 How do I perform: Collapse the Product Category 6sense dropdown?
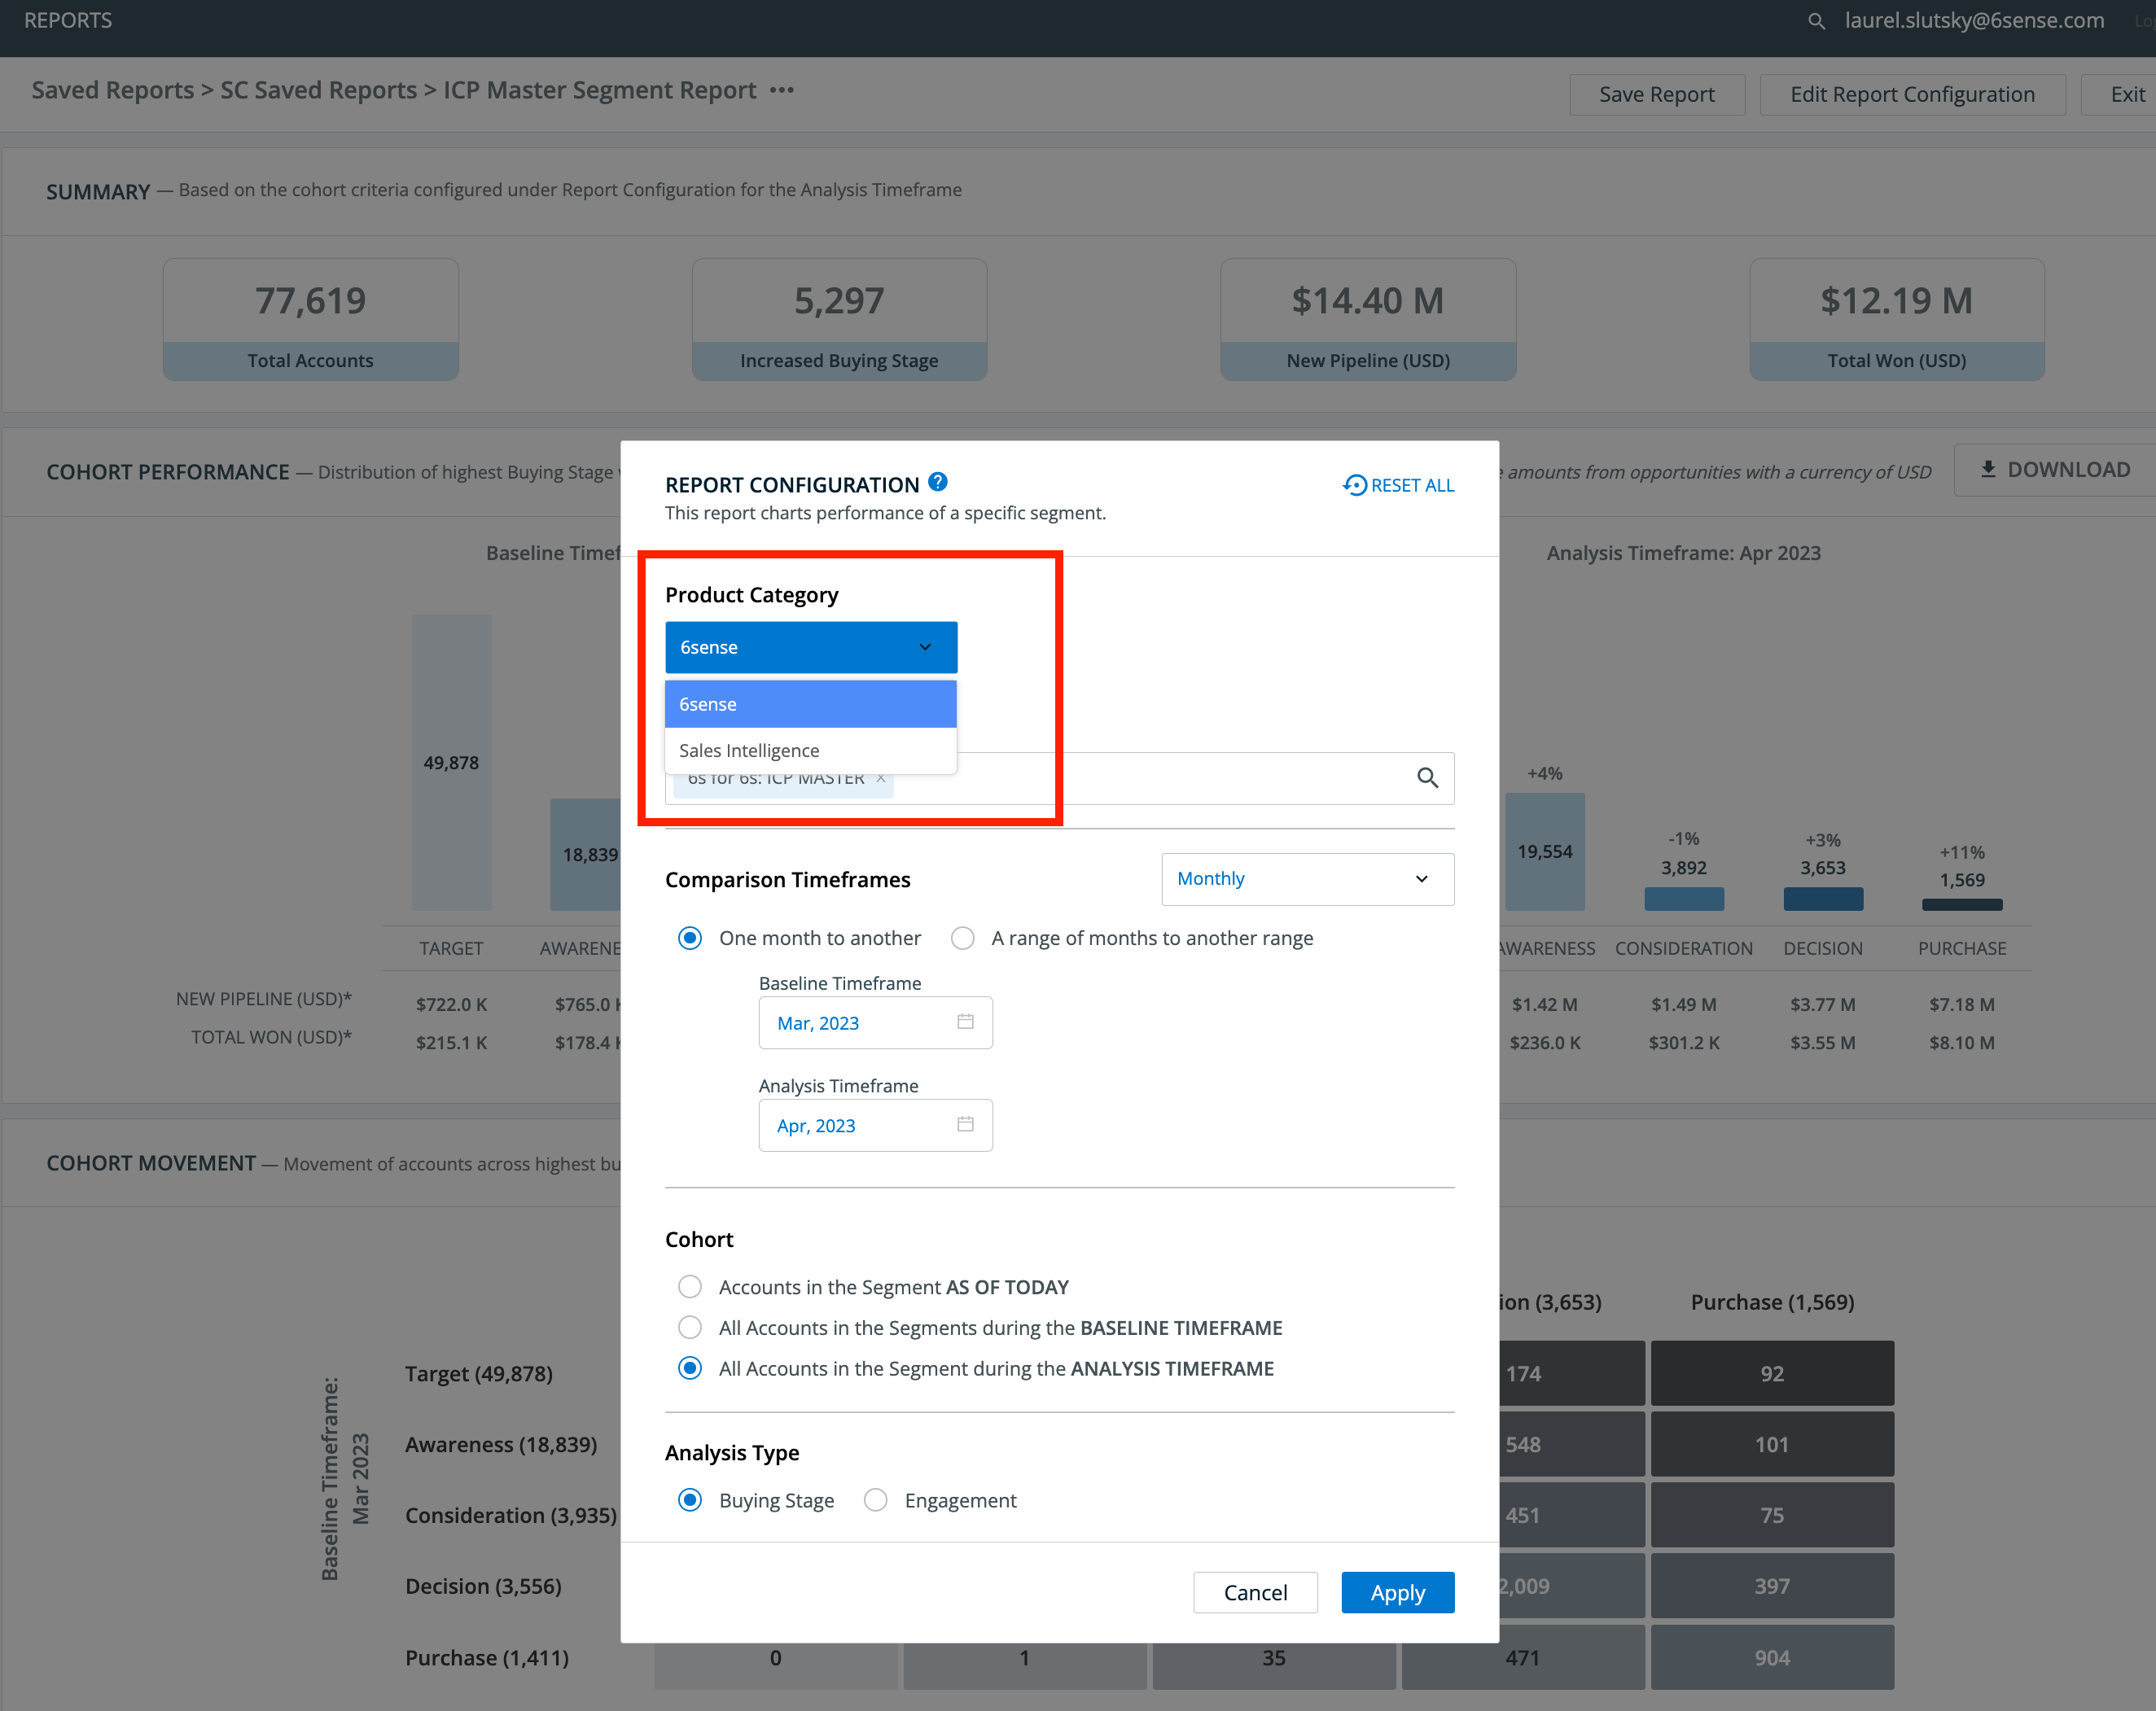coord(811,647)
